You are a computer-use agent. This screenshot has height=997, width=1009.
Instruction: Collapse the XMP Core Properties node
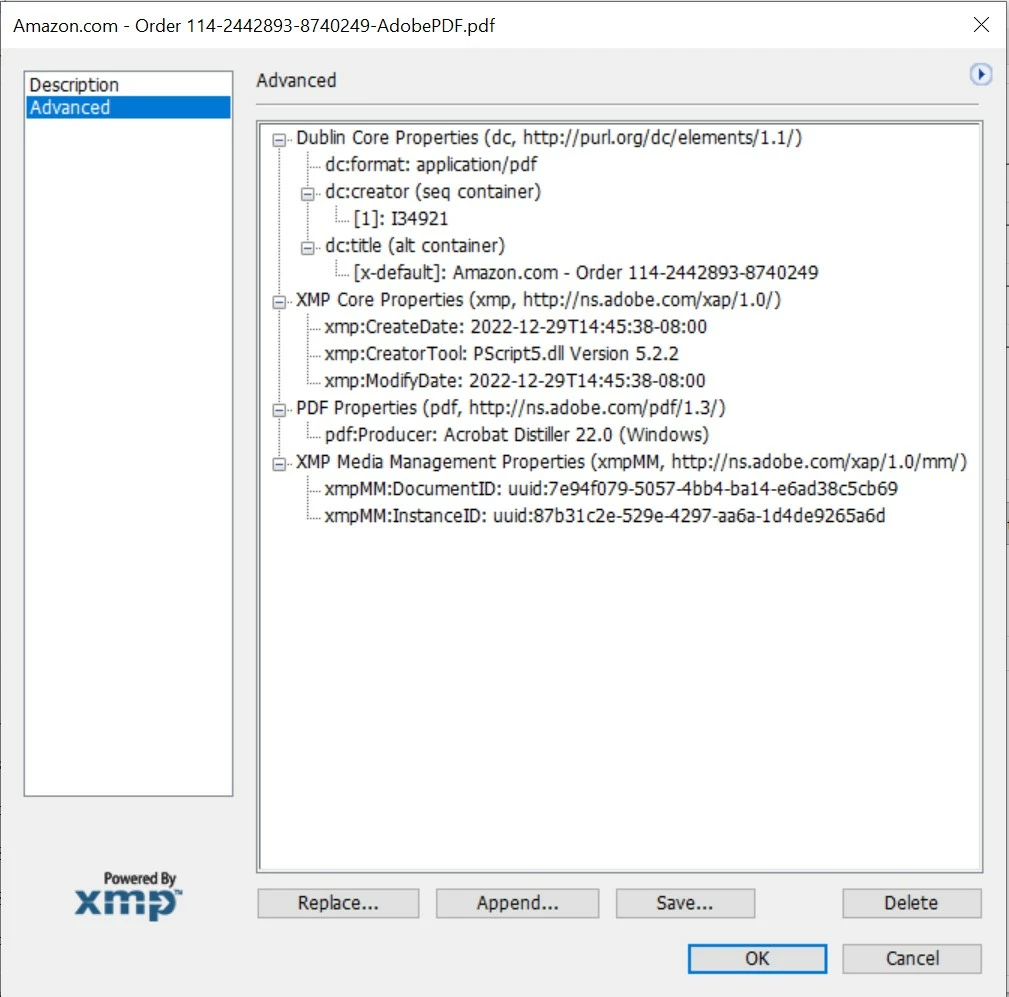tap(279, 302)
